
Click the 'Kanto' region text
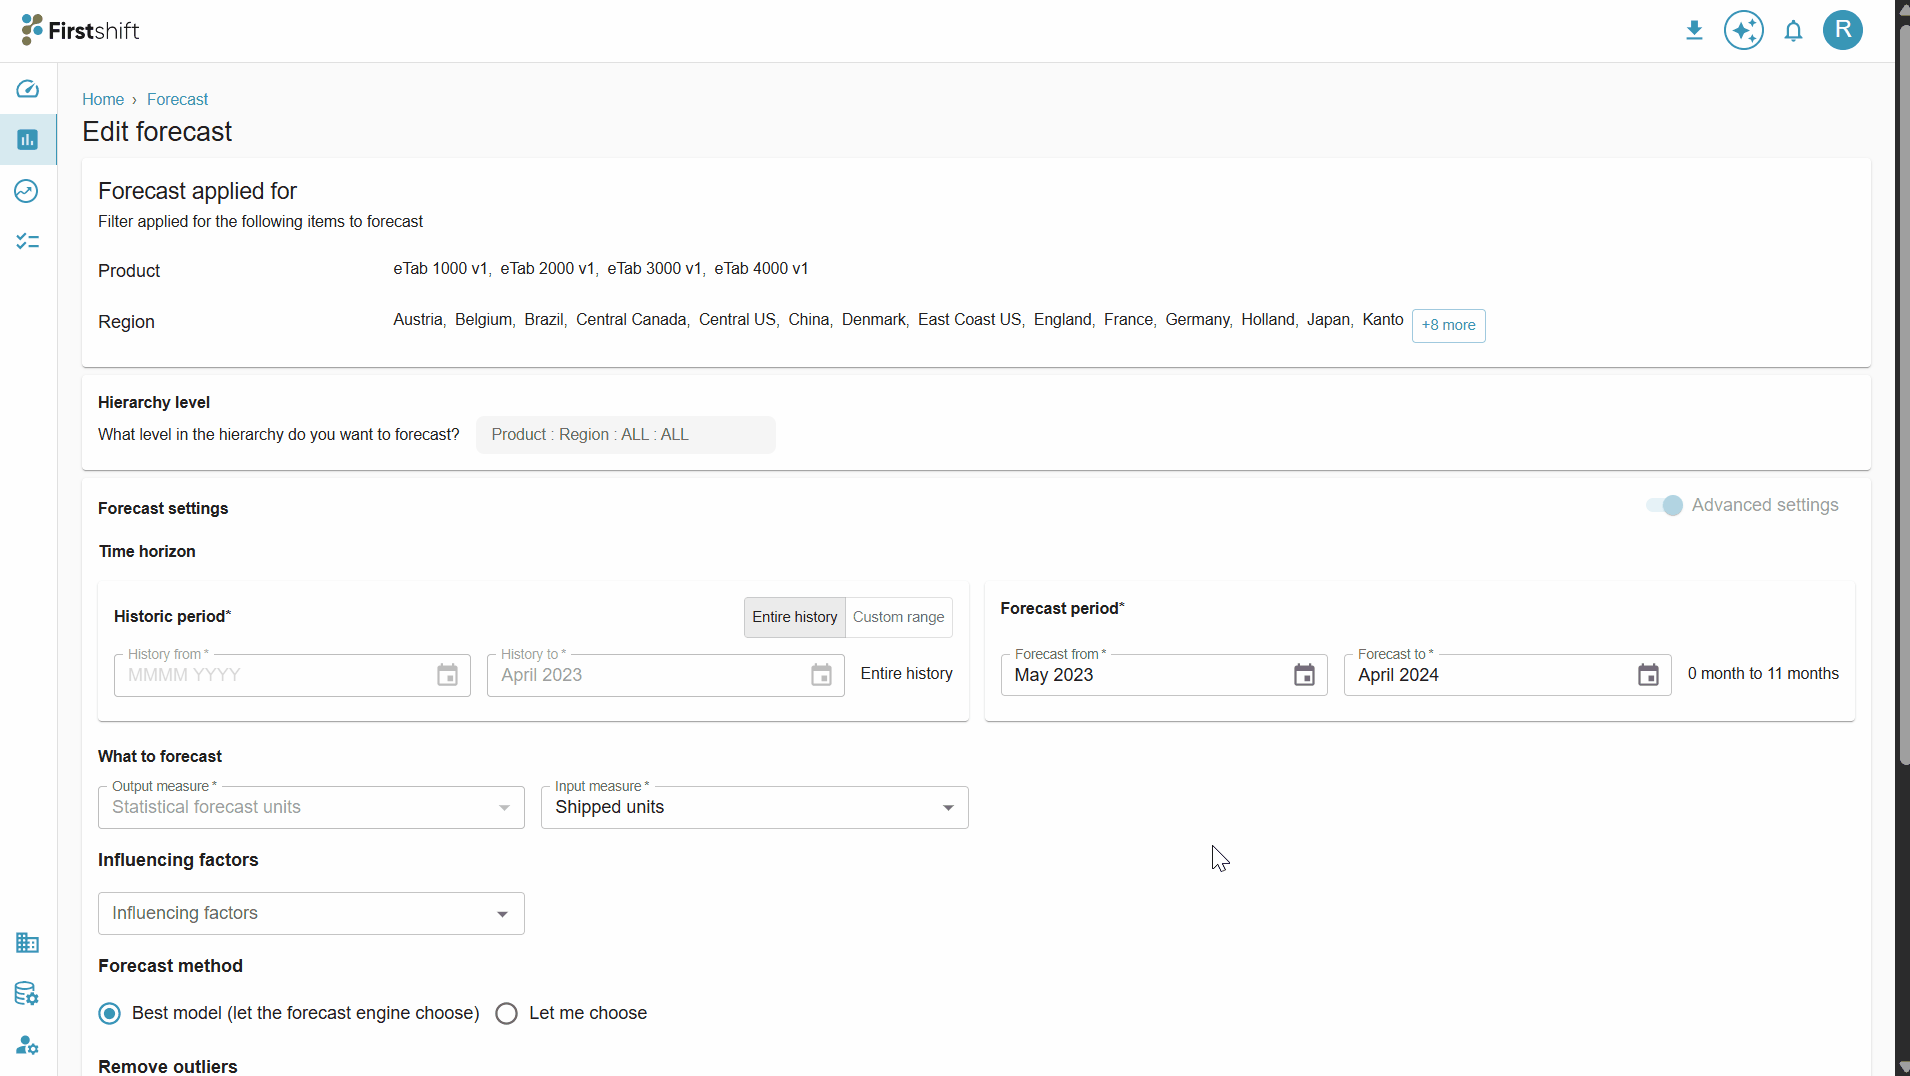pos(1383,320)
